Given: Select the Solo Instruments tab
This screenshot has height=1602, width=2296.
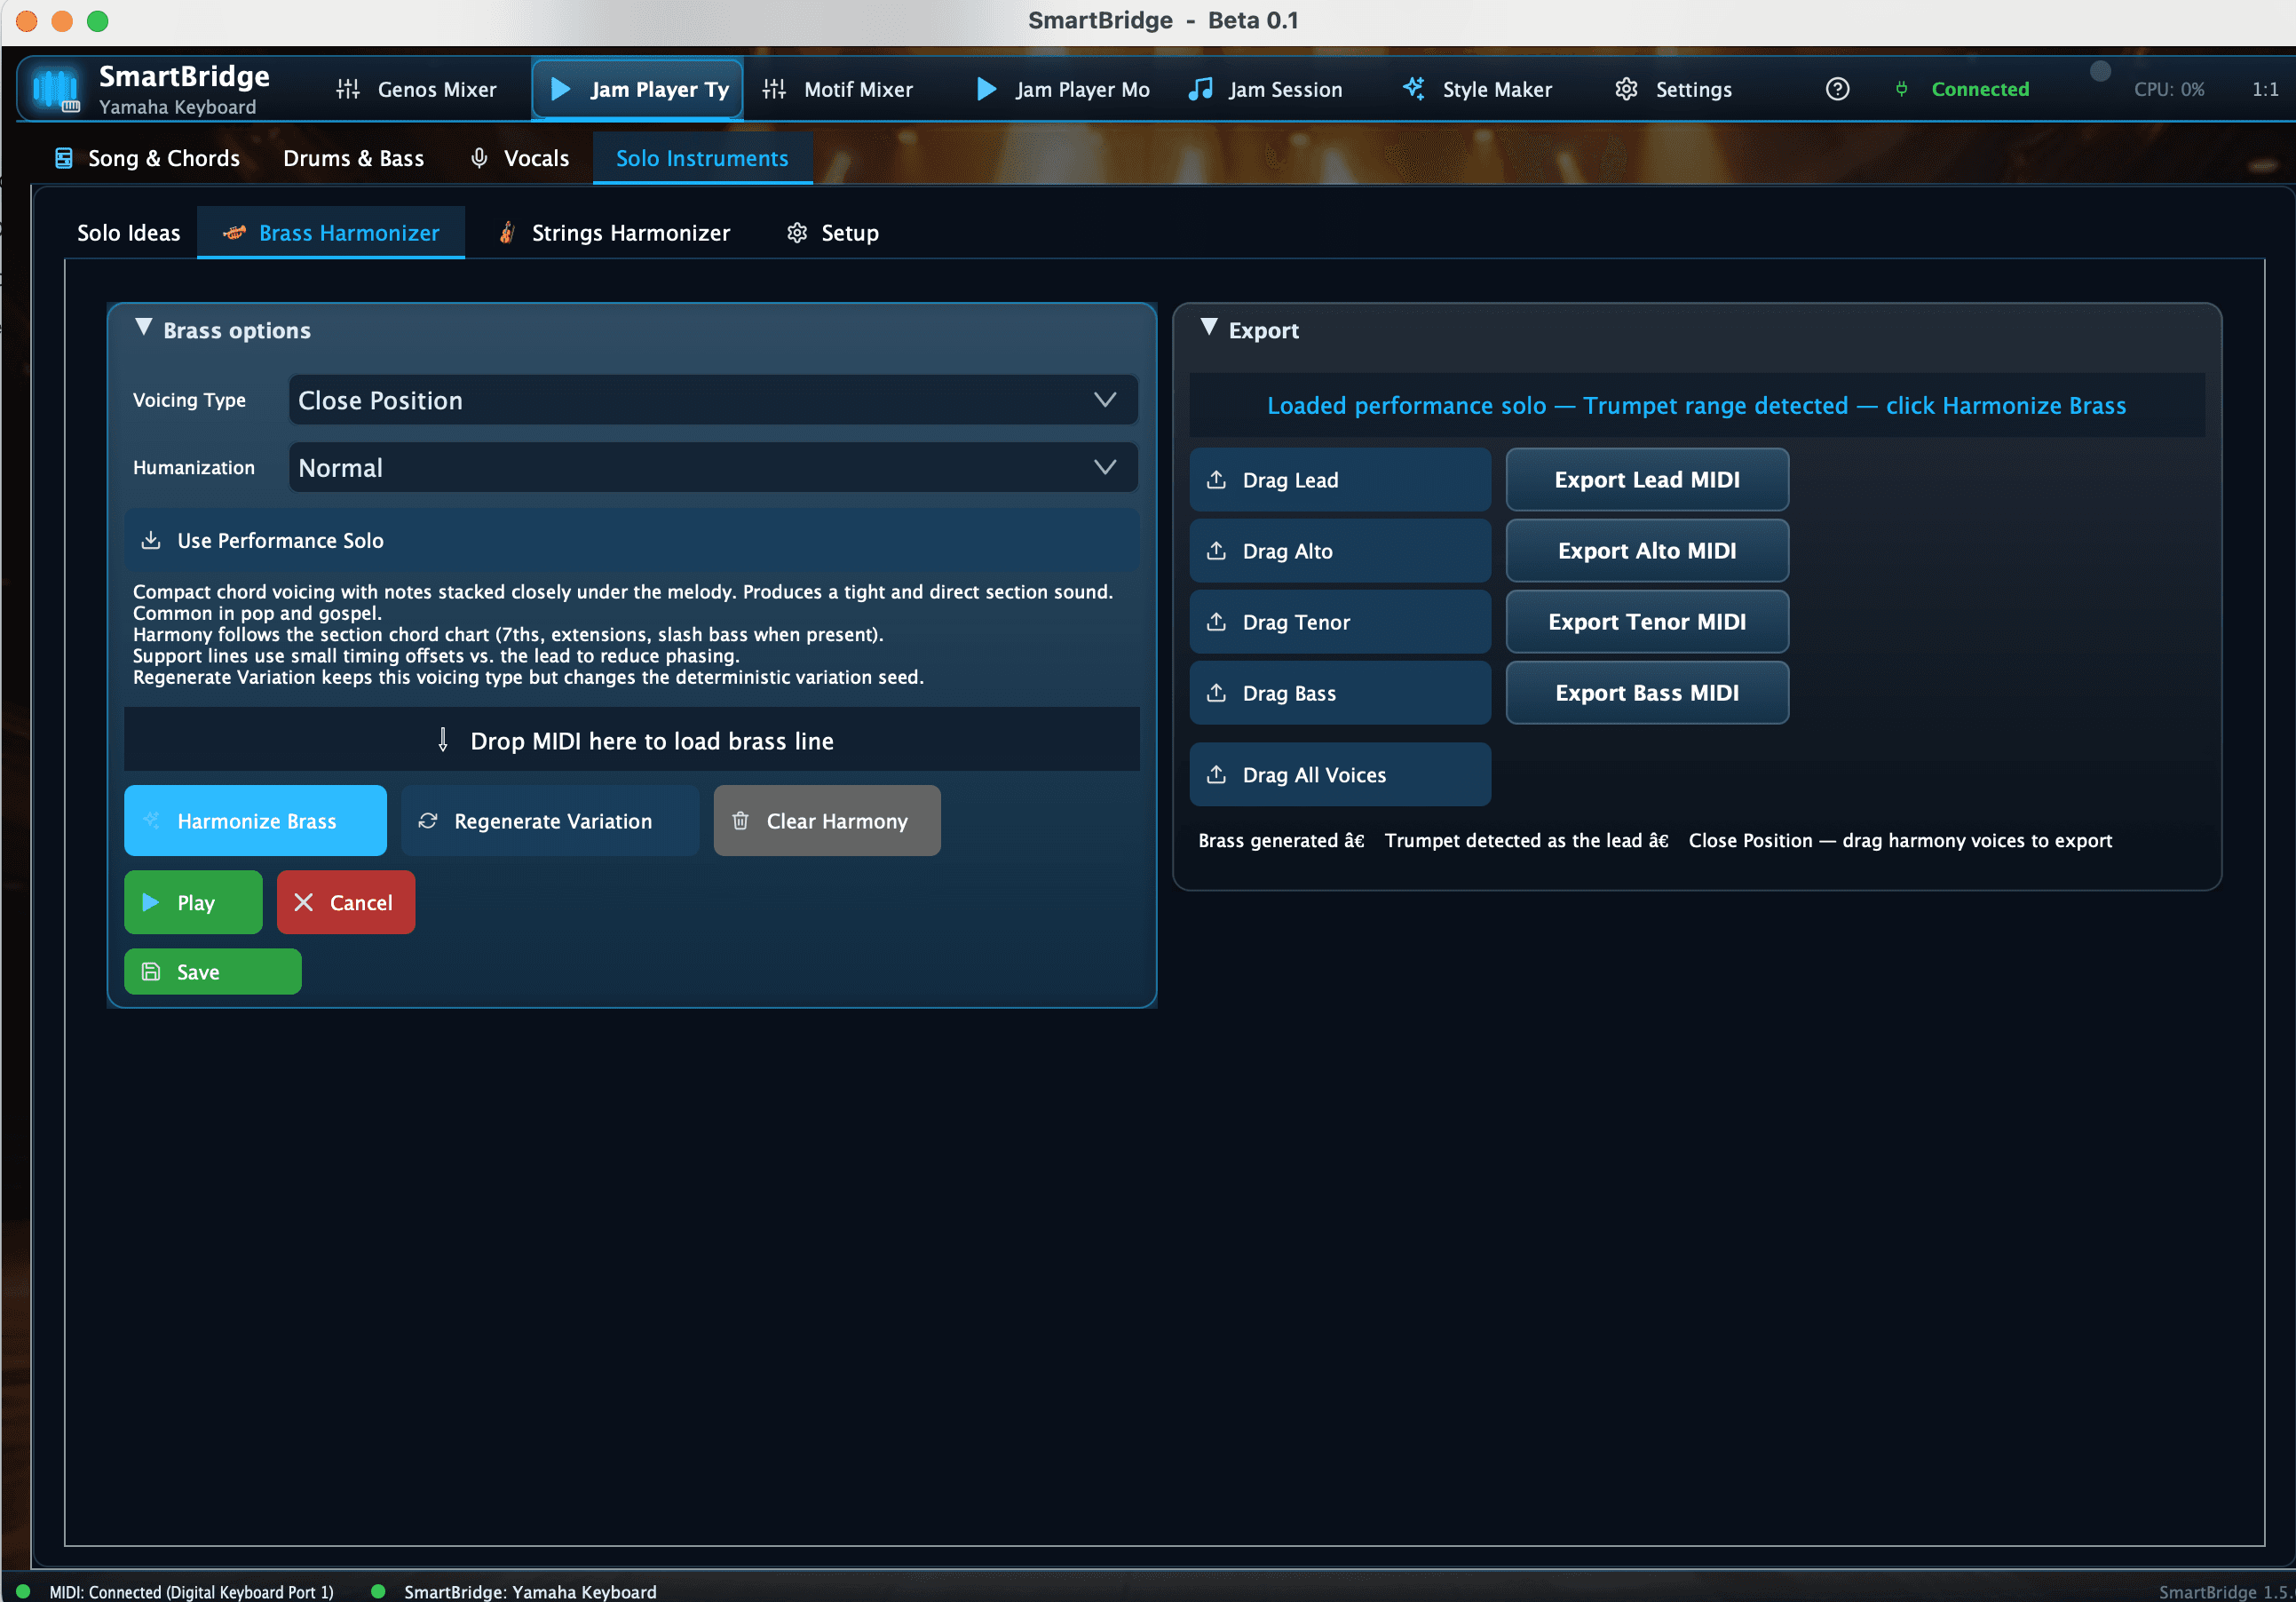Looking at the screenshot, I should tap(702, 158).
